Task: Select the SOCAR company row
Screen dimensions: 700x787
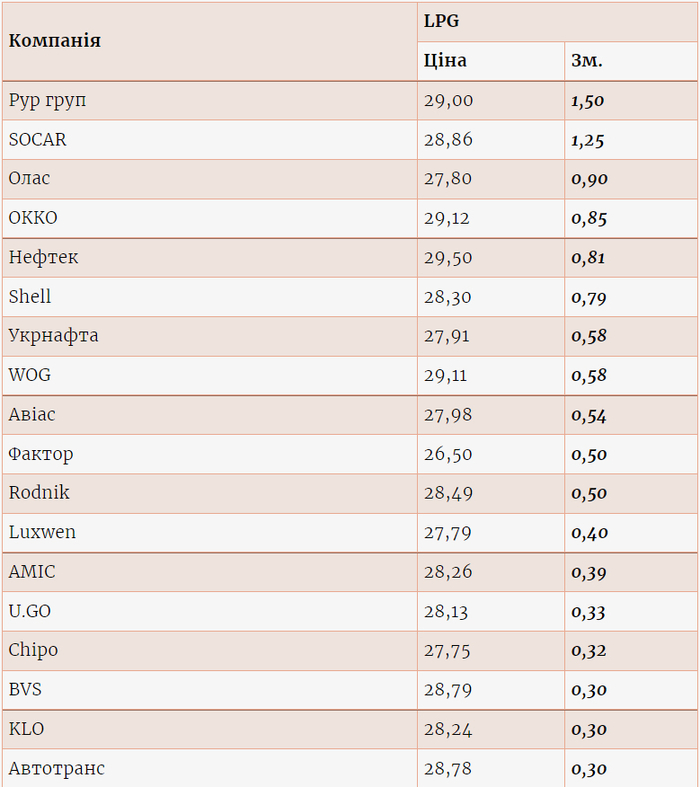Action: pyautogui.click(x=38, y=140)
